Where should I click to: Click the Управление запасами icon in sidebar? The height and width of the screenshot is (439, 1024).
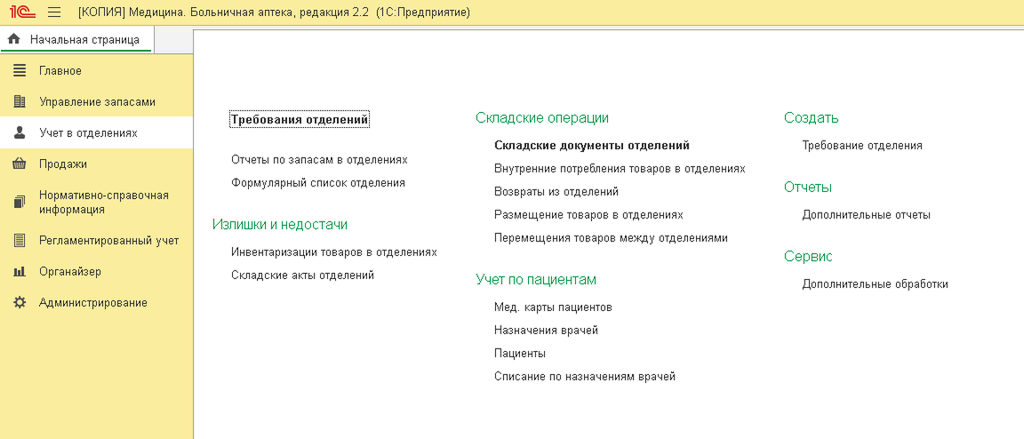point(19,102)
